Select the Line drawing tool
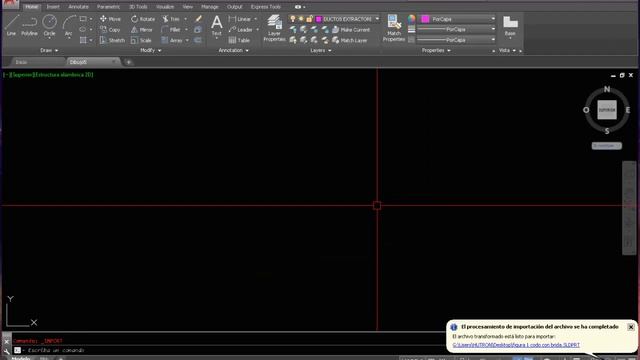The image size is (640, 360). (x=11, y=26)
